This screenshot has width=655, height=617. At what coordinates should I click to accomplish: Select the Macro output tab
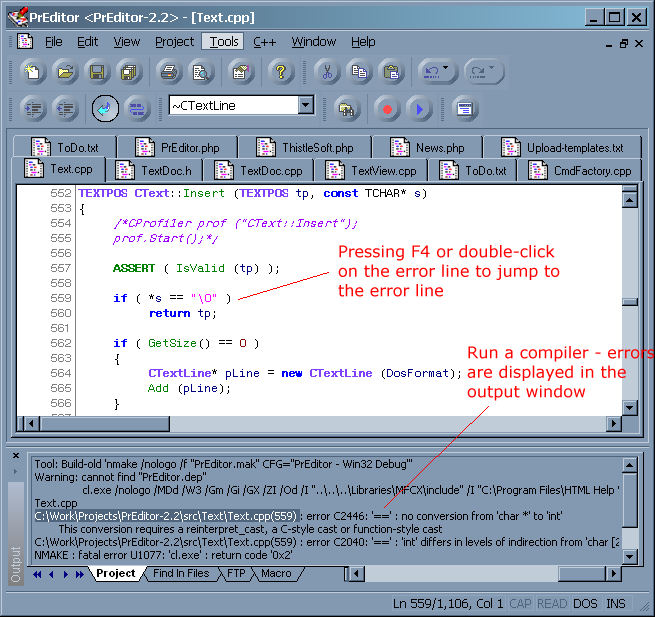pos(276,573)
